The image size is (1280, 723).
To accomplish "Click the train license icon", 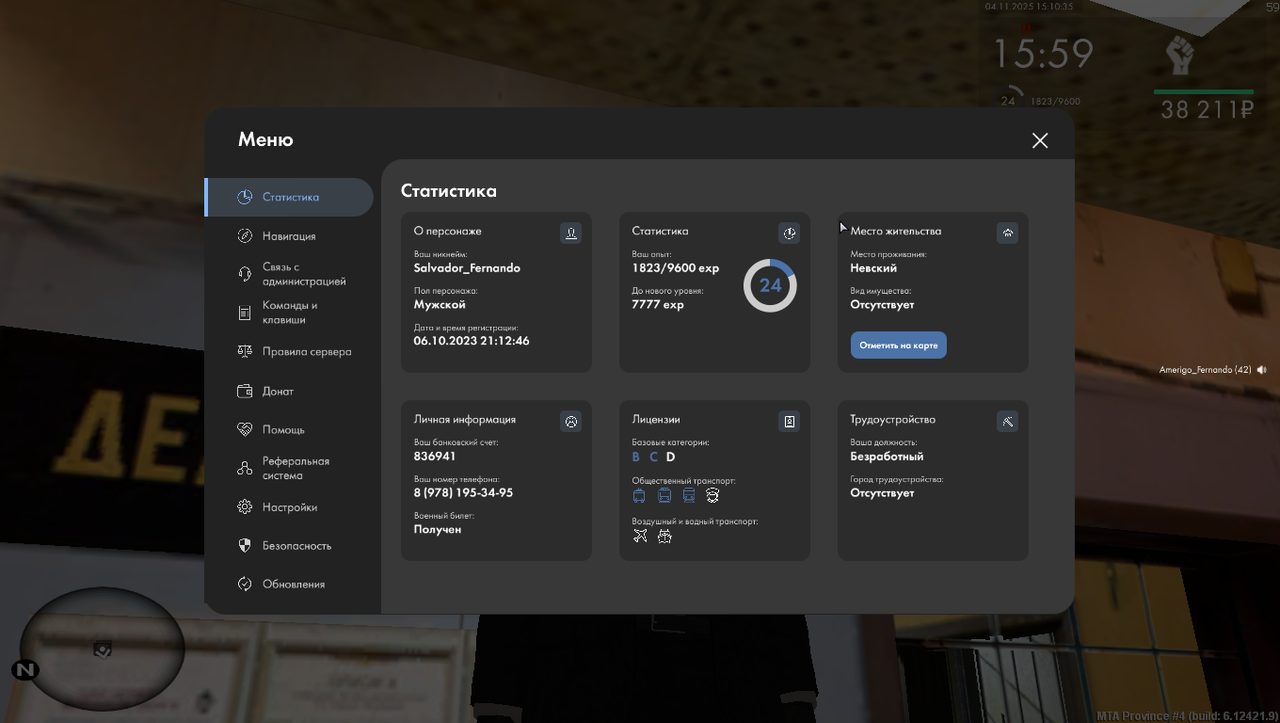I will pos(688,495).
